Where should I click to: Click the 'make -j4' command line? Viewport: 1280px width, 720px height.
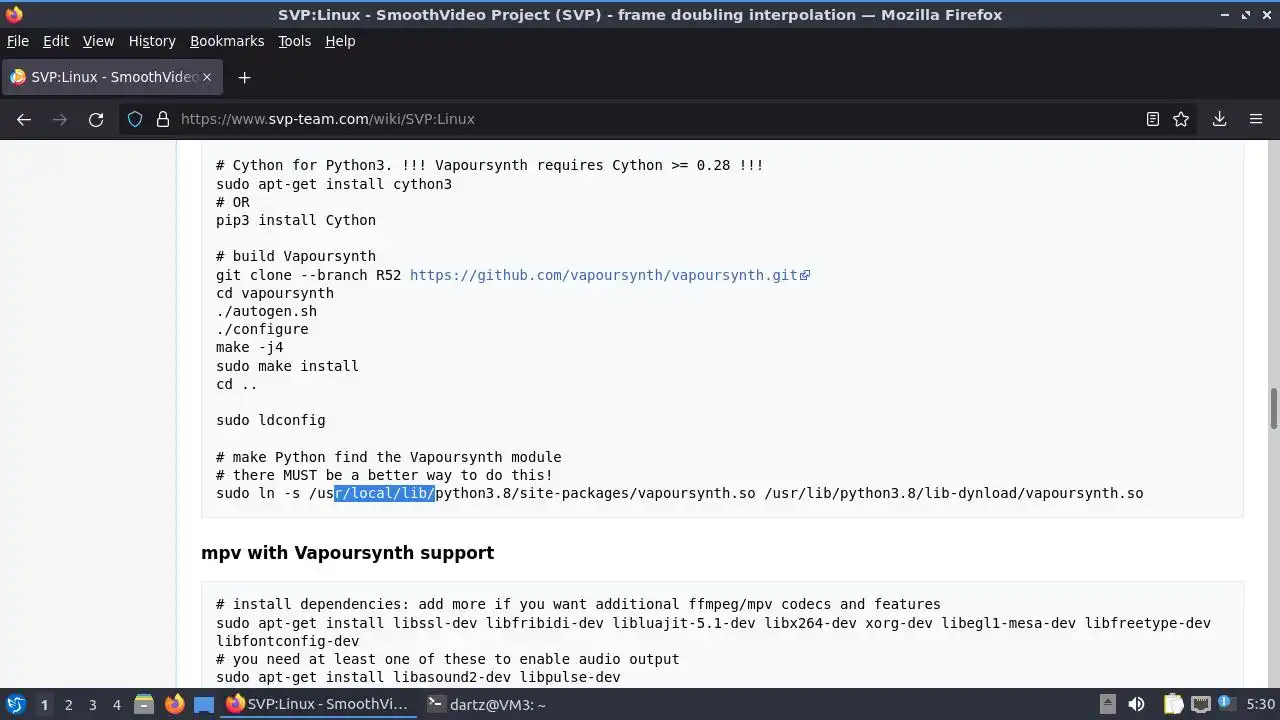click(x=250, y=348)
